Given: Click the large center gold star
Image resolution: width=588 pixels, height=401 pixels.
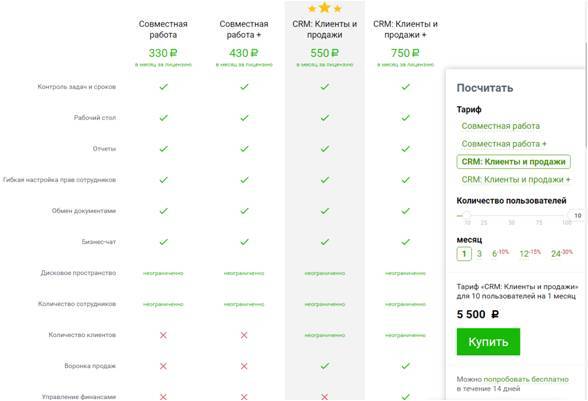Looking at the screenshot, I should [324, 8].
